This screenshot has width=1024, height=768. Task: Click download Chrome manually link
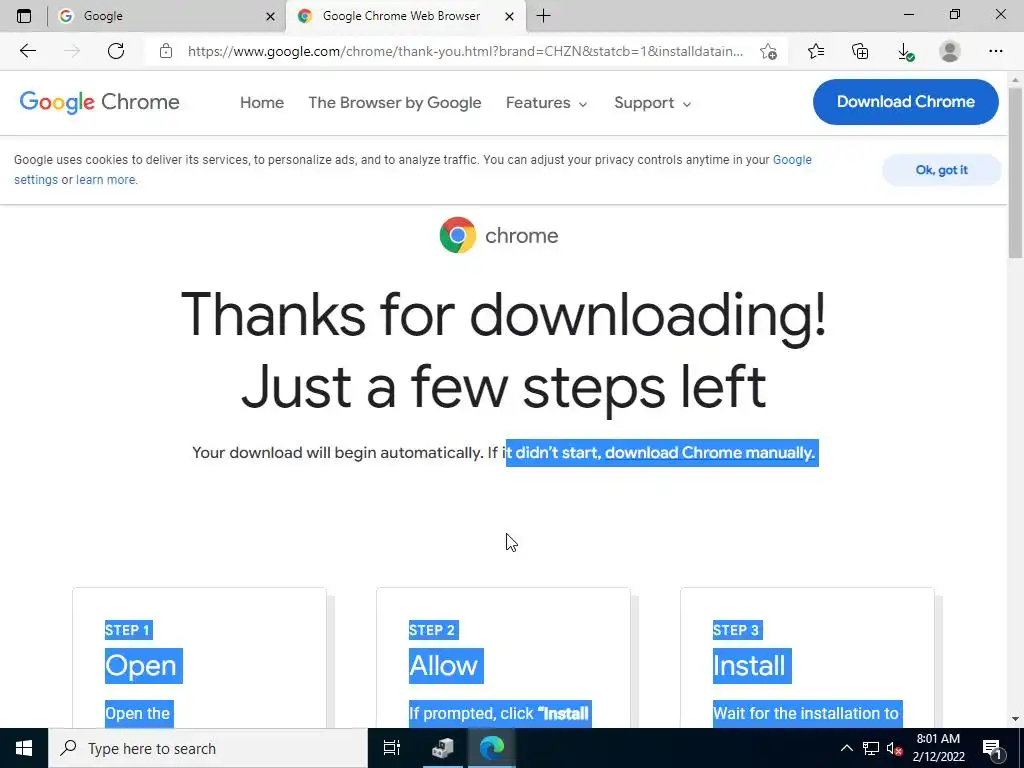coord(710,453)
